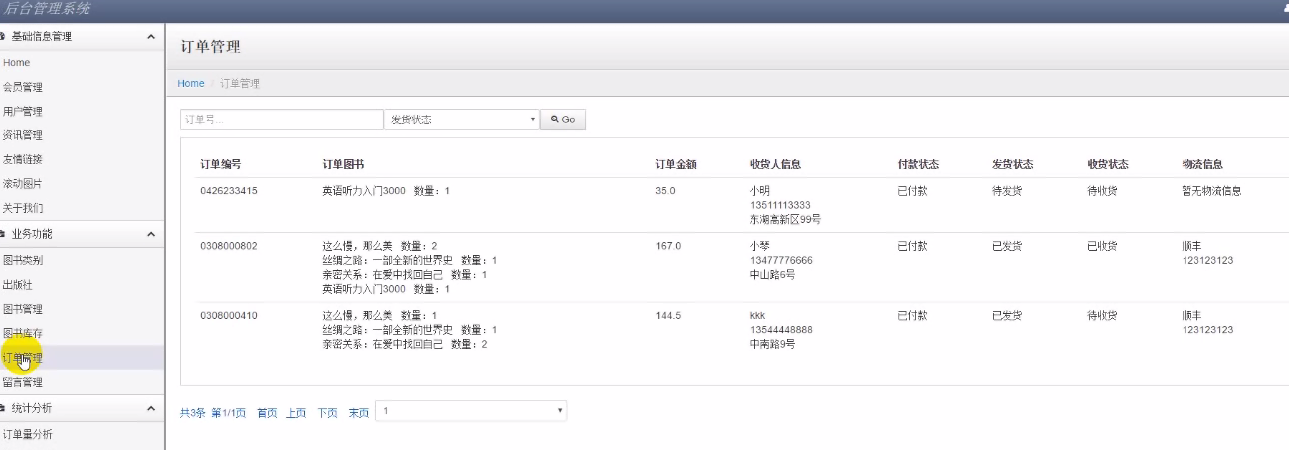Go to 上页 previous page link

[x=297, y=412]
